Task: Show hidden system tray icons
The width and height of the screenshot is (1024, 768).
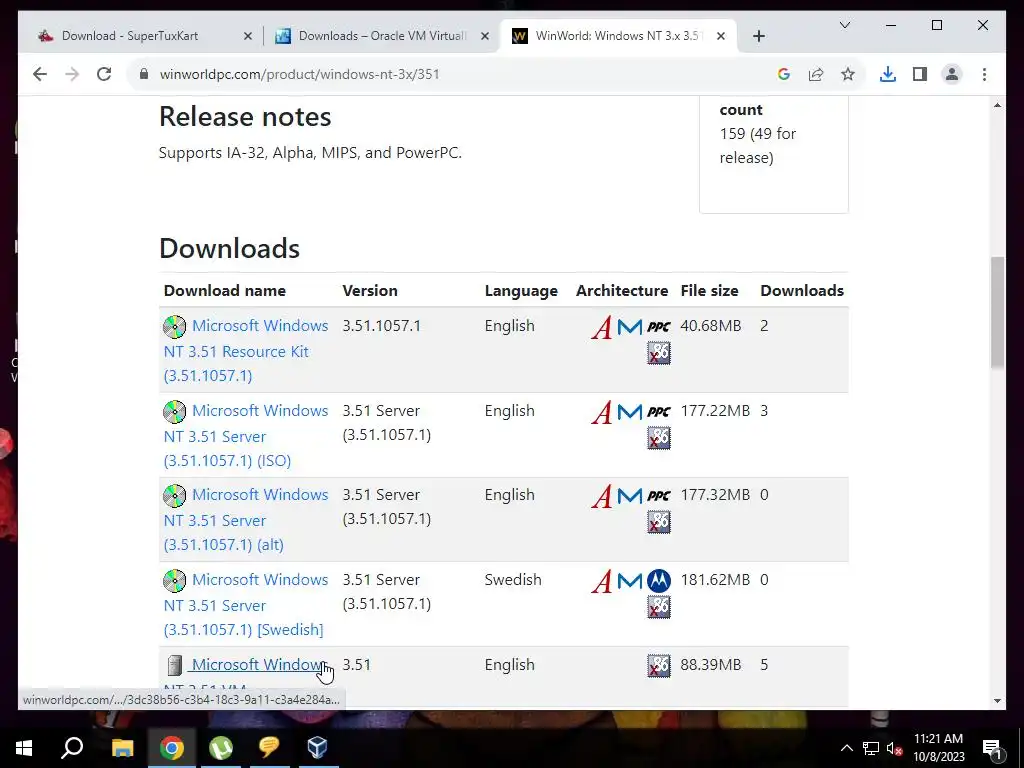Action: pyautogui.click(x=846, y=748)
